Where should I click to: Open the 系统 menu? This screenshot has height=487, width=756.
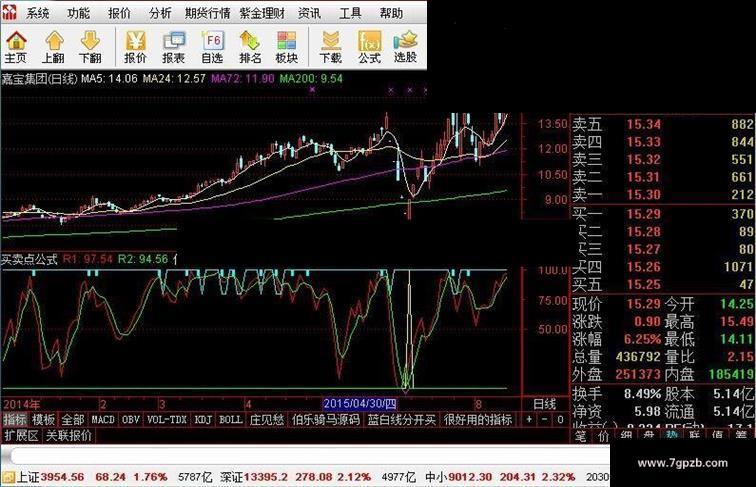click(38, 13)
